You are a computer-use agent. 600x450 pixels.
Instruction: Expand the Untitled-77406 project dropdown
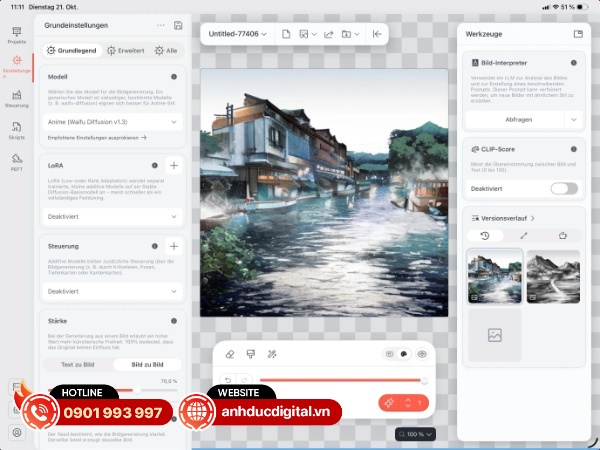coord(238,34)
